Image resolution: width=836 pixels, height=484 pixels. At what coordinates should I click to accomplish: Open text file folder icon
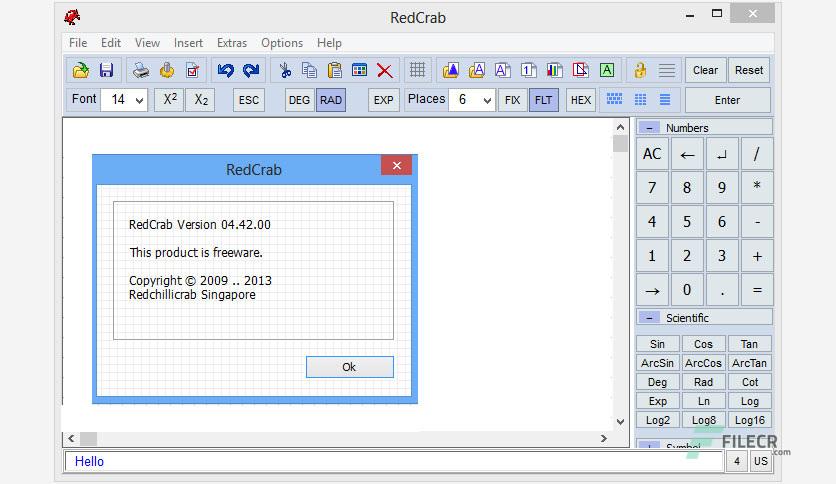coord(477,70)
